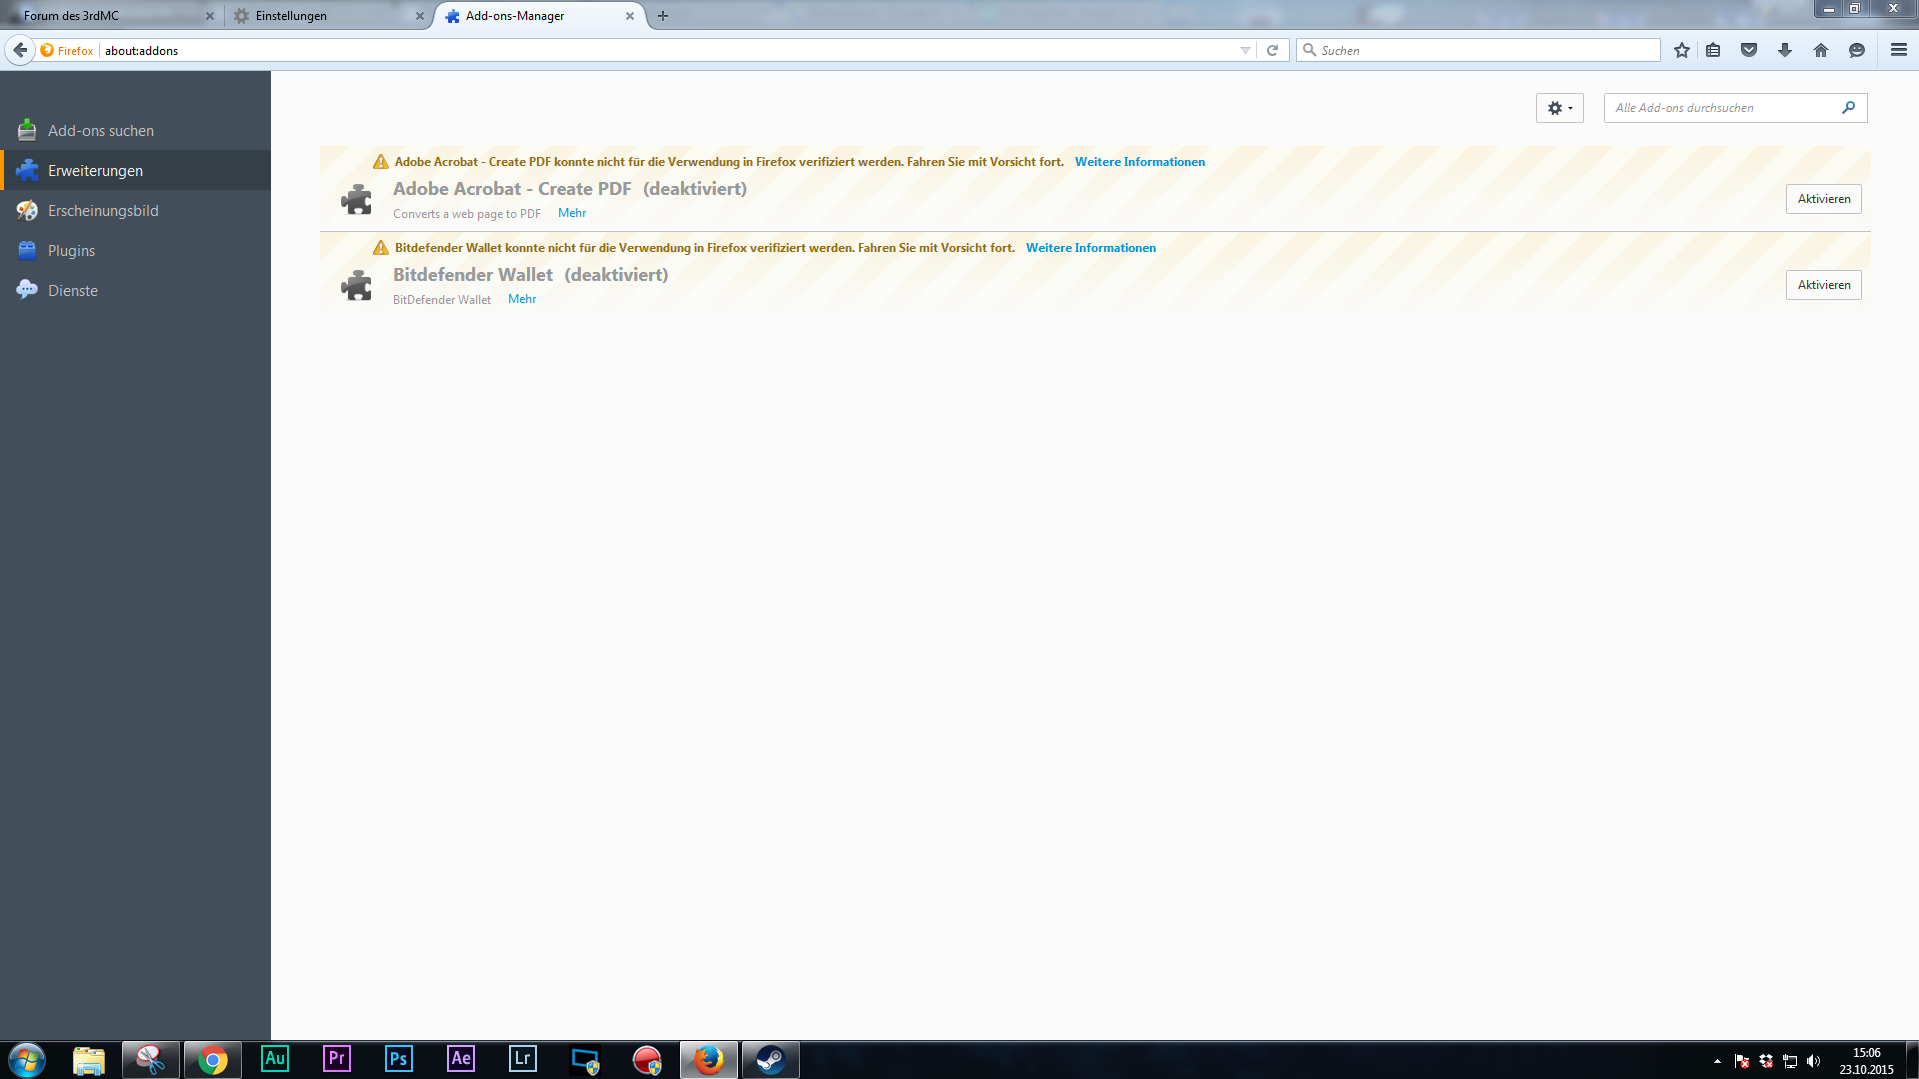Launch Adobe Photoshop from taskbar
The image size is (1919, 1079).
pos(399,1059)
